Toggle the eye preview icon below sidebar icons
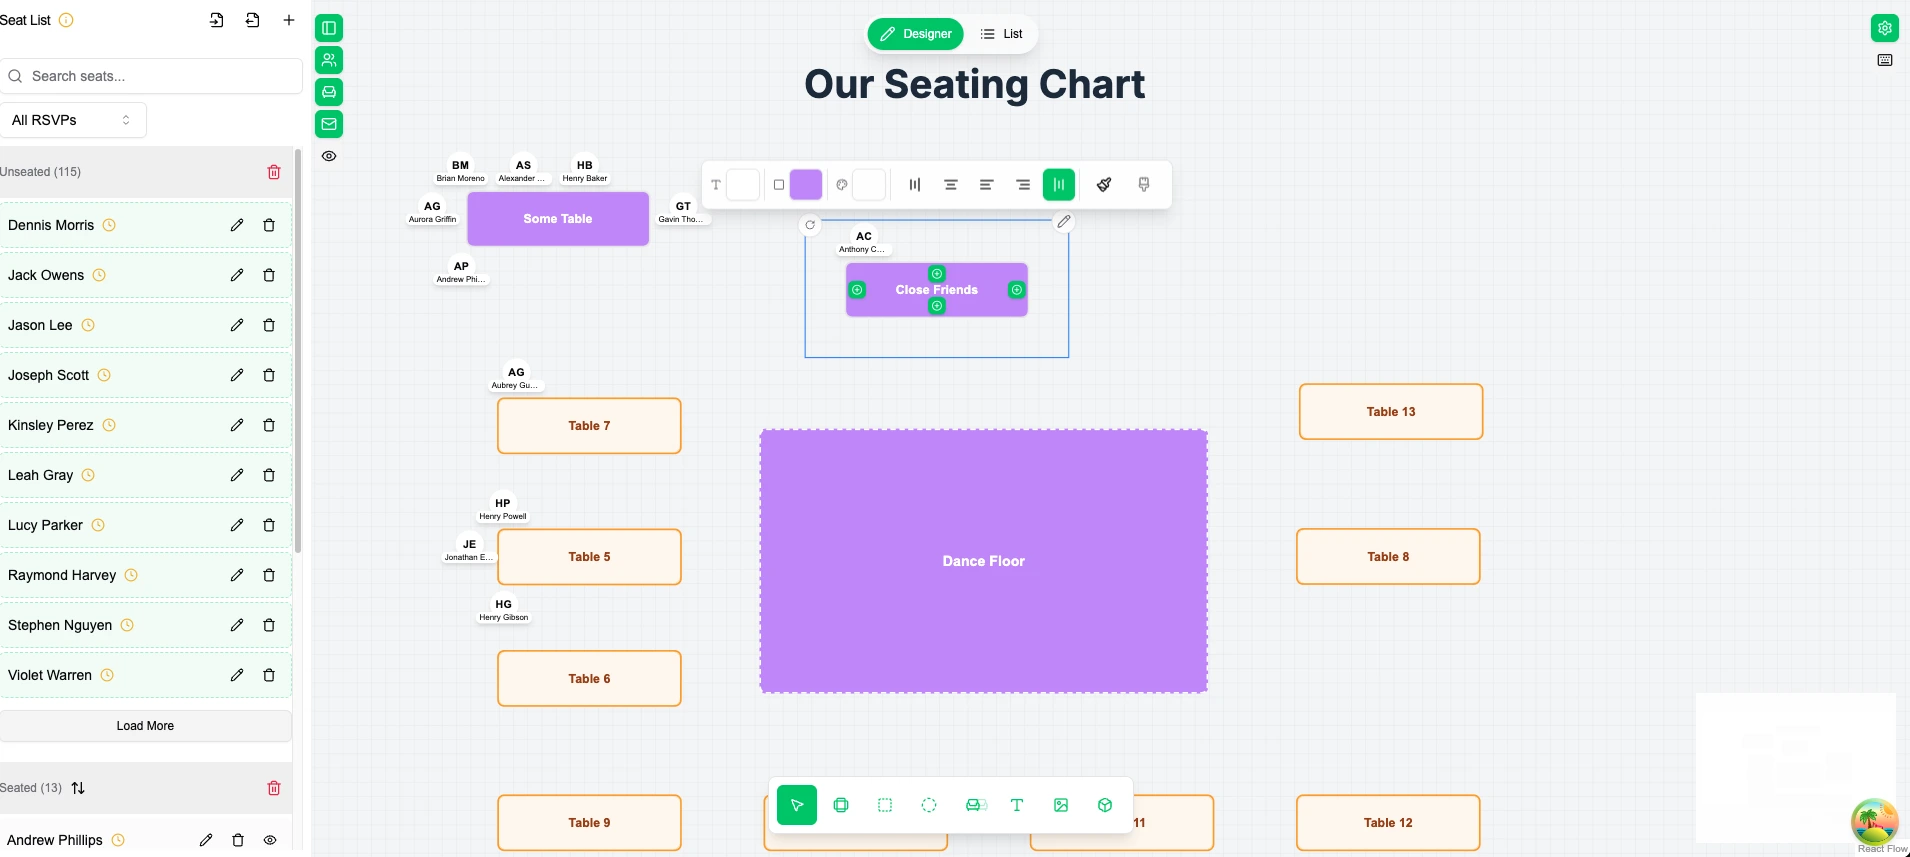The height and width of the screenshot is (857, 1910). 329,156
